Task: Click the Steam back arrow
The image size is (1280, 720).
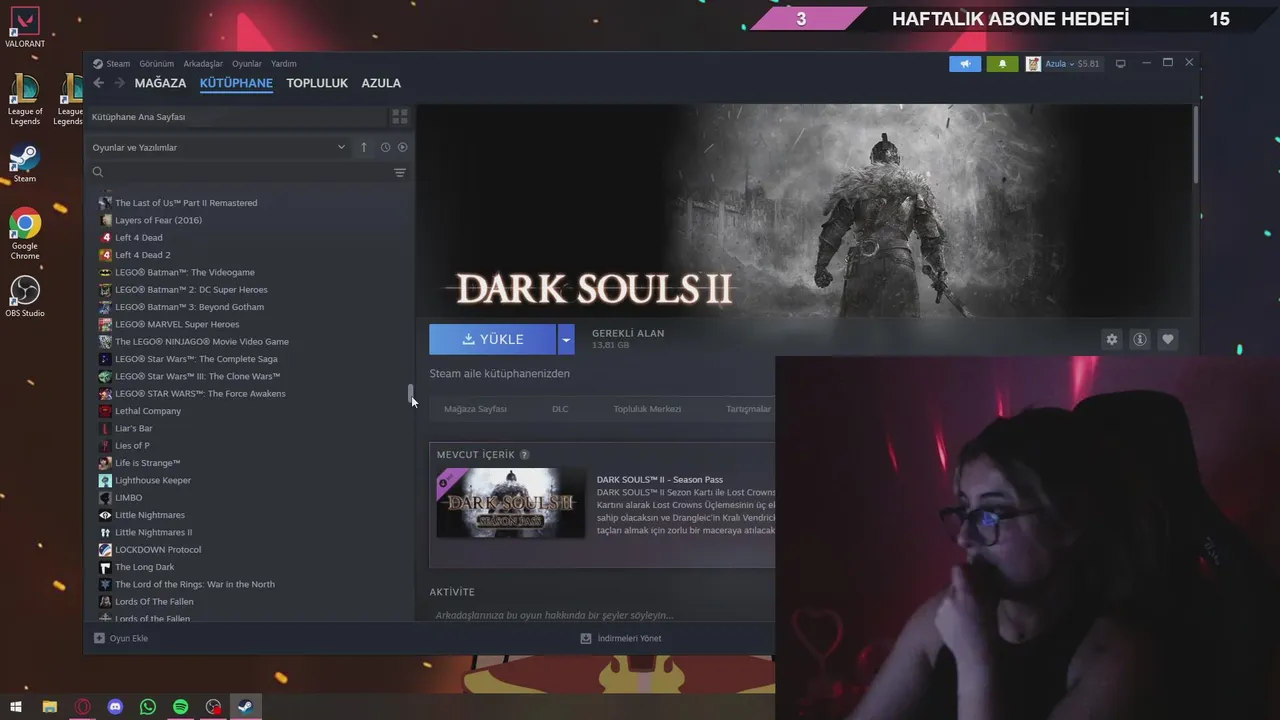Action: pyautogui.click(x=98, y=83)
